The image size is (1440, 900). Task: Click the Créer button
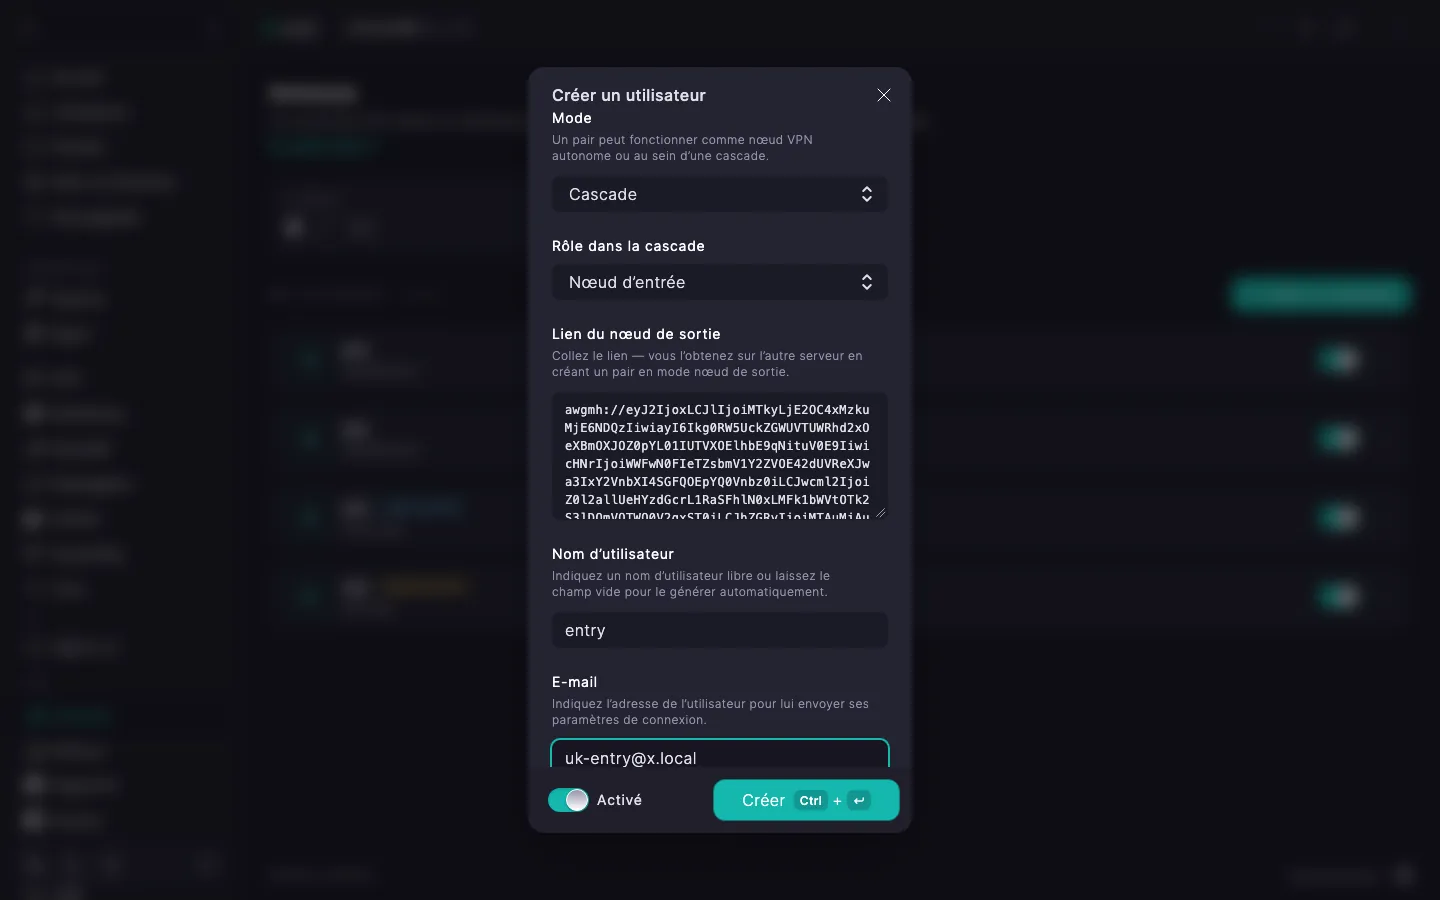[x=806, y=800]
